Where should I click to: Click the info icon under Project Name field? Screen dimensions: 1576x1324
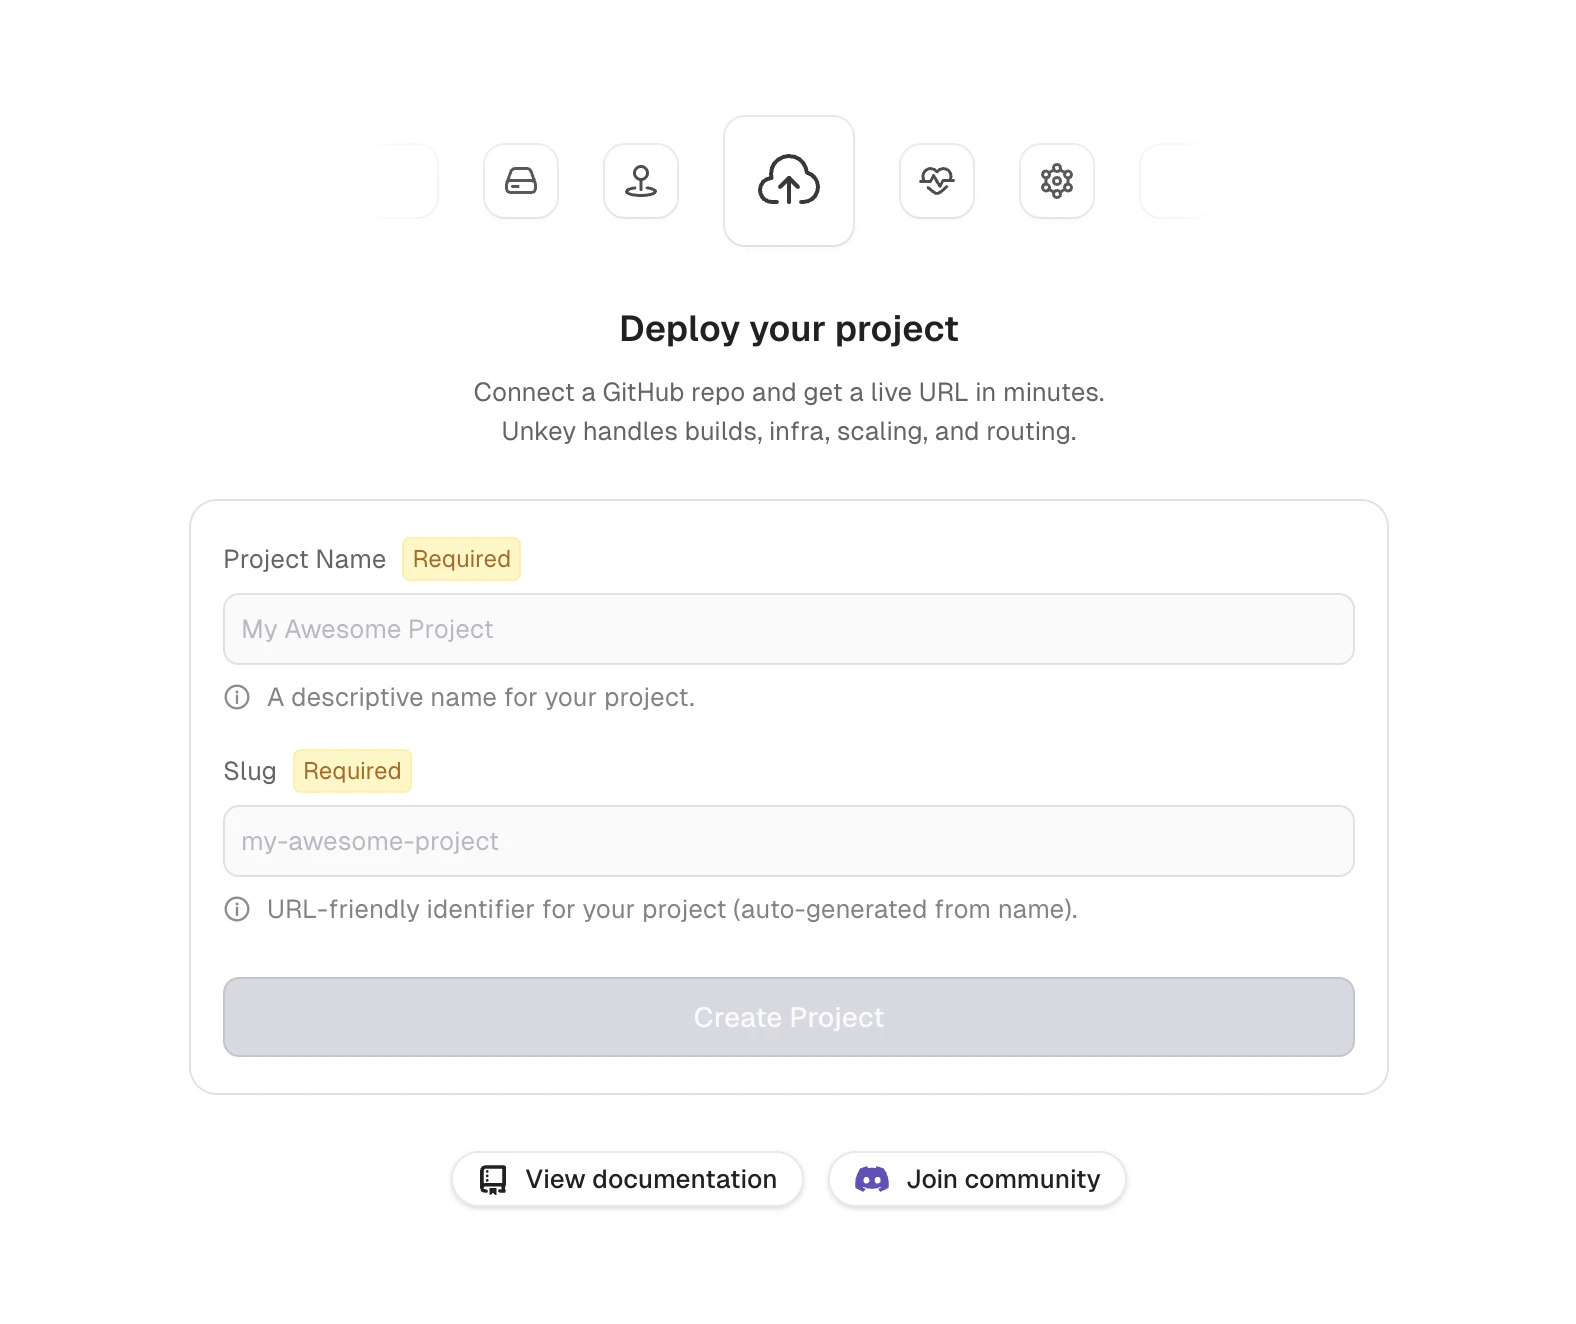click(236, 697)
